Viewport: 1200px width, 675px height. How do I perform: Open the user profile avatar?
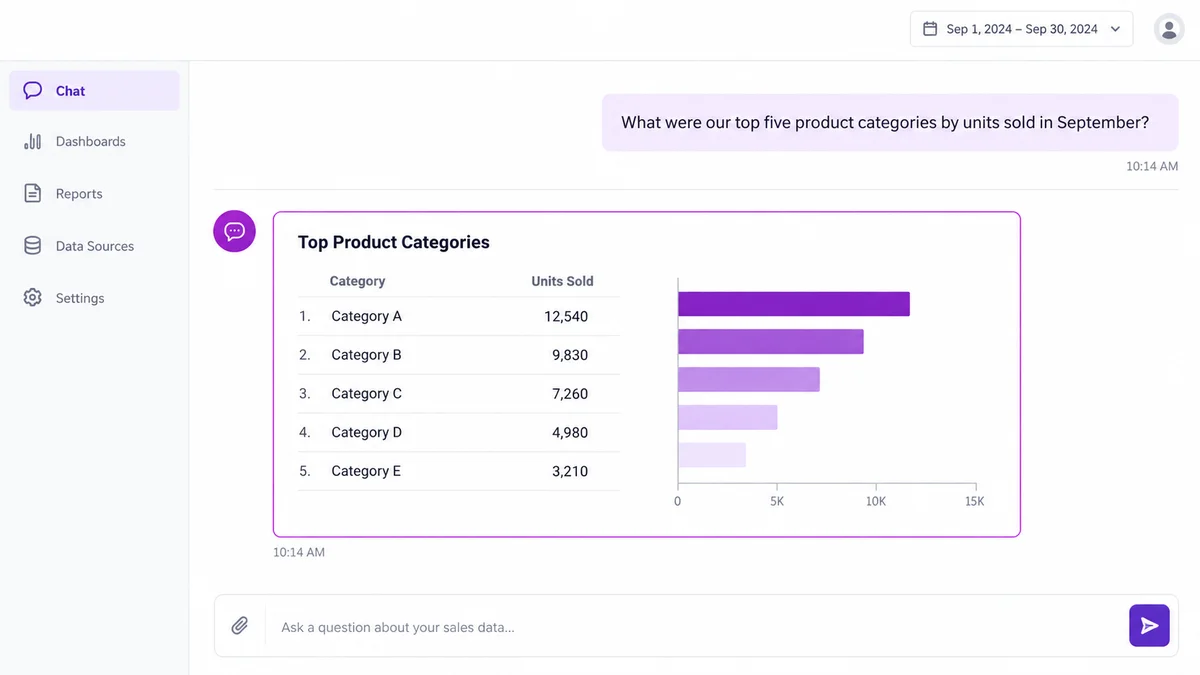1169,29
